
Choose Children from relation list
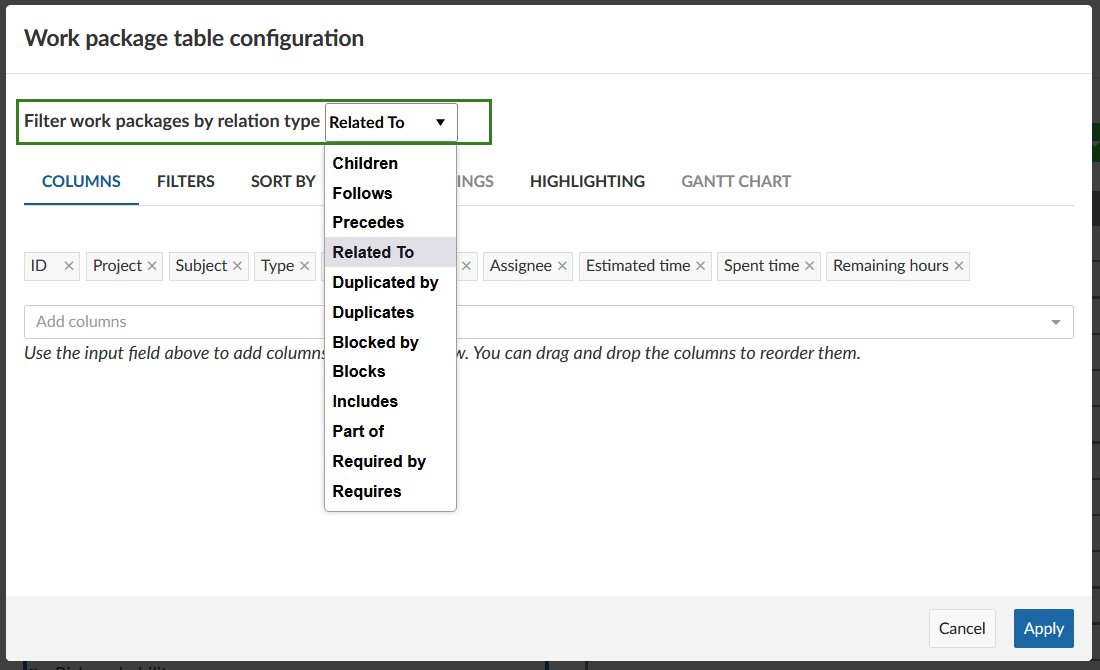point(365,163)
